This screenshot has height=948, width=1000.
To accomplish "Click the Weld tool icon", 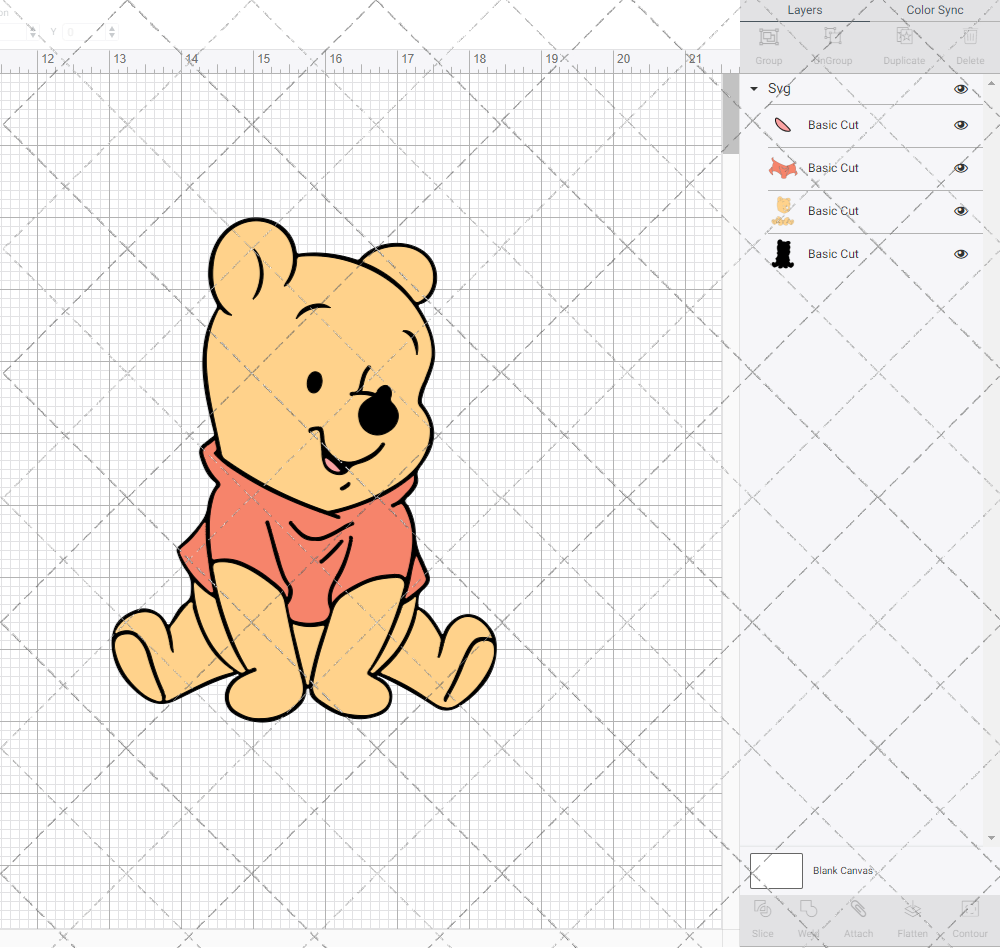I will (x=808, y=908).
